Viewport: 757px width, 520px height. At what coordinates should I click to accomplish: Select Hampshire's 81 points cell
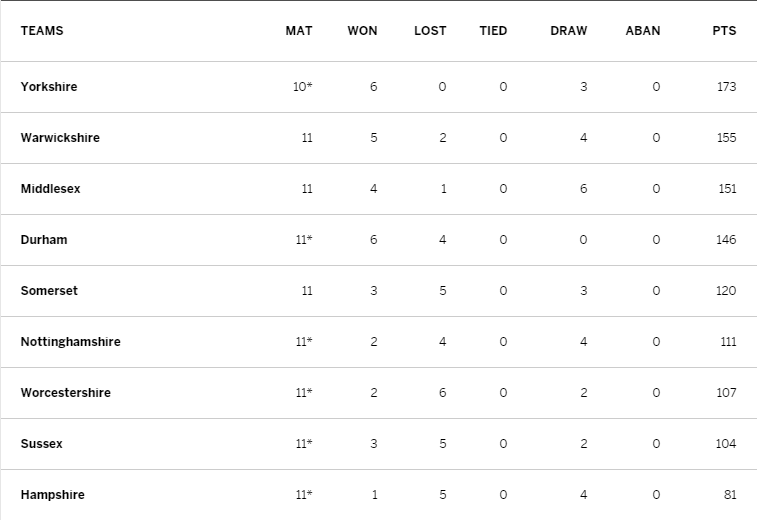pos(730,495)
